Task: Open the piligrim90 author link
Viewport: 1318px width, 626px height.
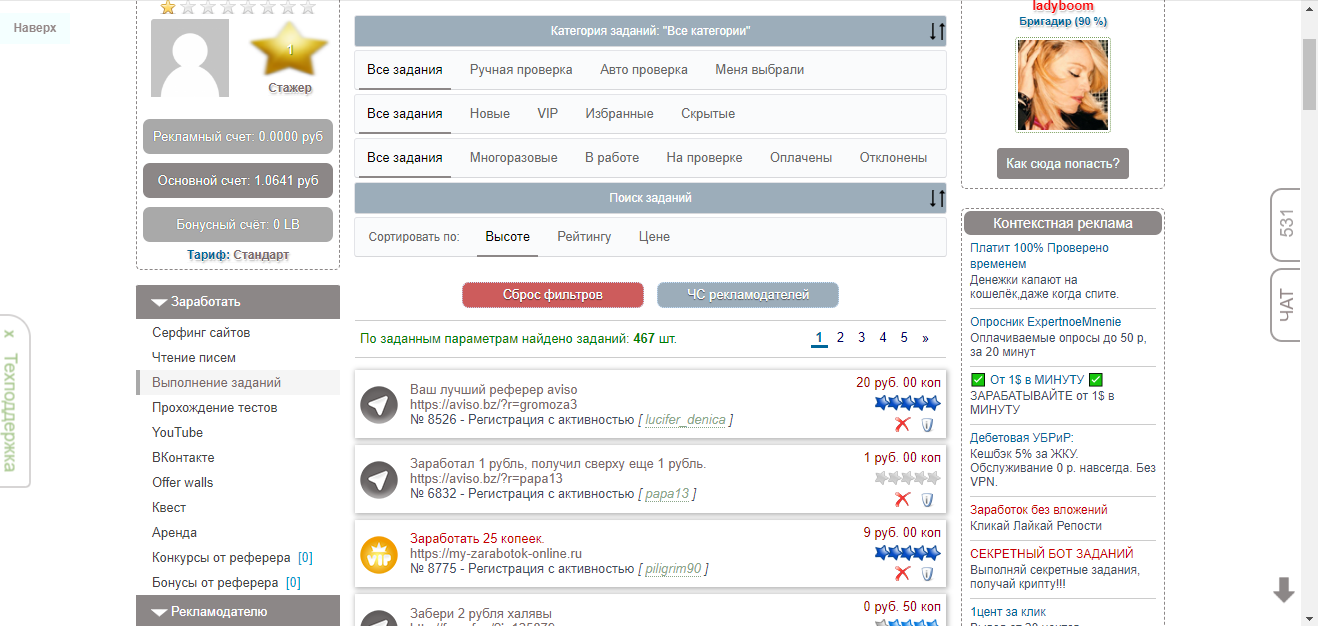Action: [674, 569]
